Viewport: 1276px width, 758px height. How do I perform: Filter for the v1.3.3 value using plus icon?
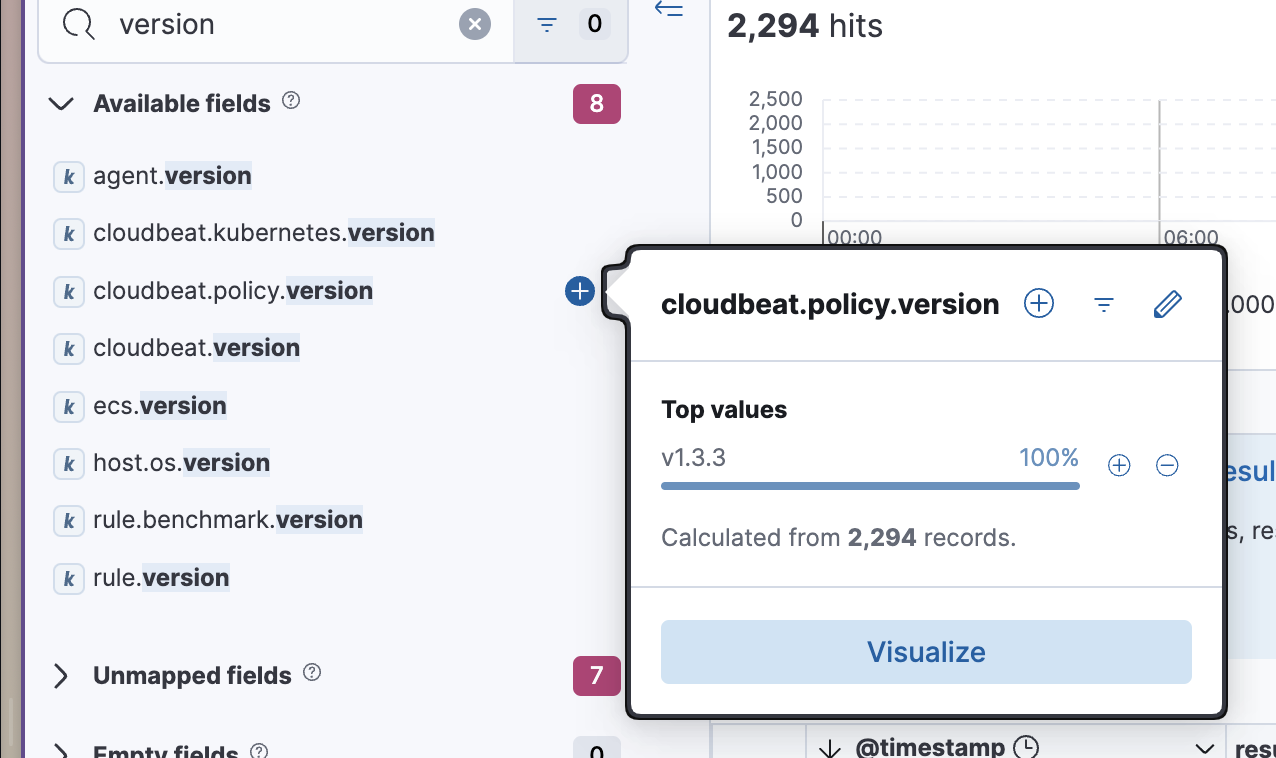[1118, 464]
